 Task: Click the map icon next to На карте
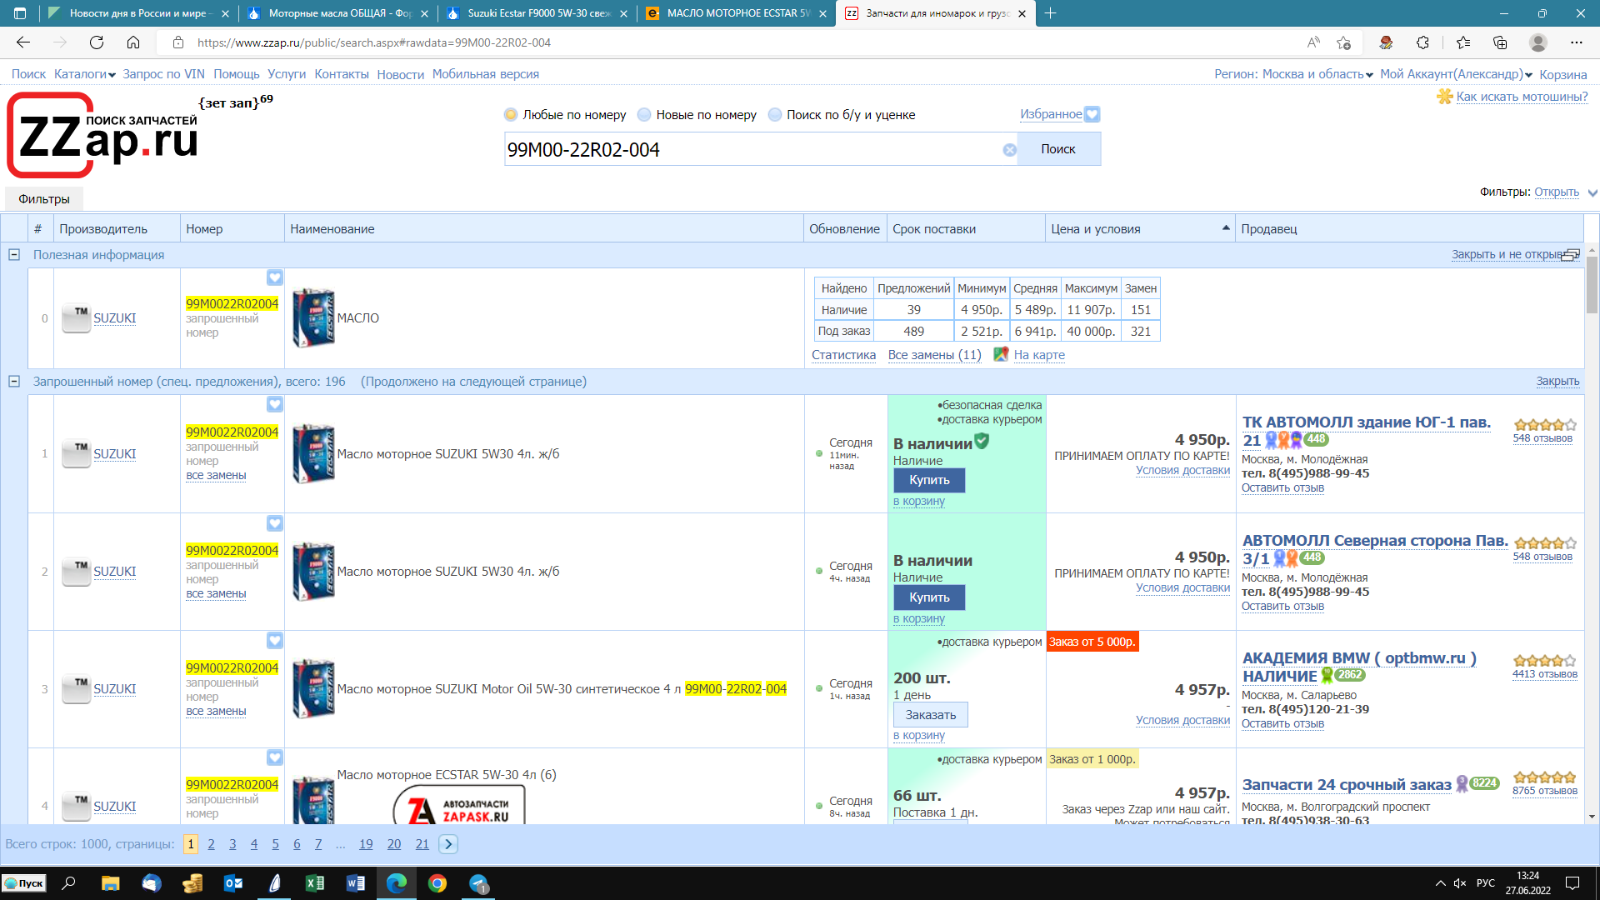(x=1001, y=354)
